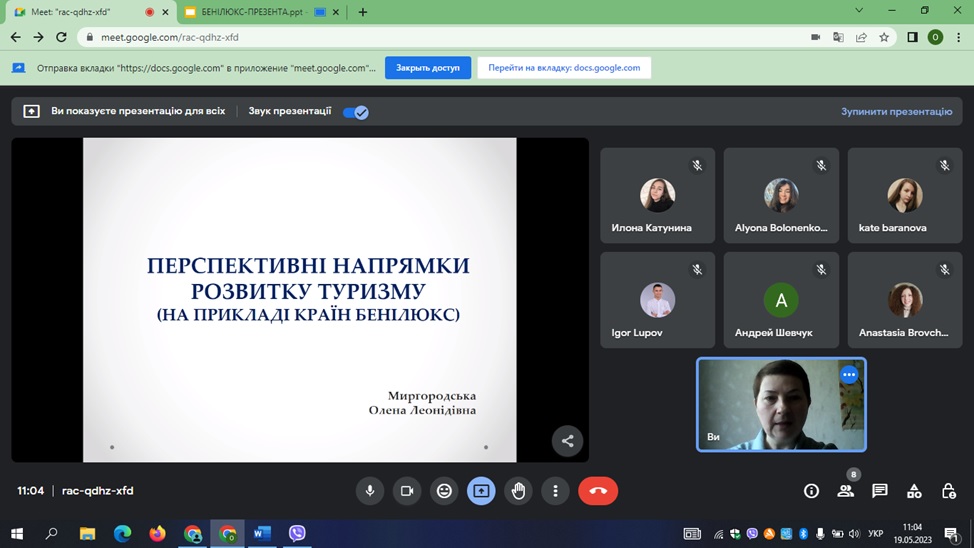Viewport: 974px width, 548px height.
Task: Close the Meet browser tab
Action: point(165,12)
